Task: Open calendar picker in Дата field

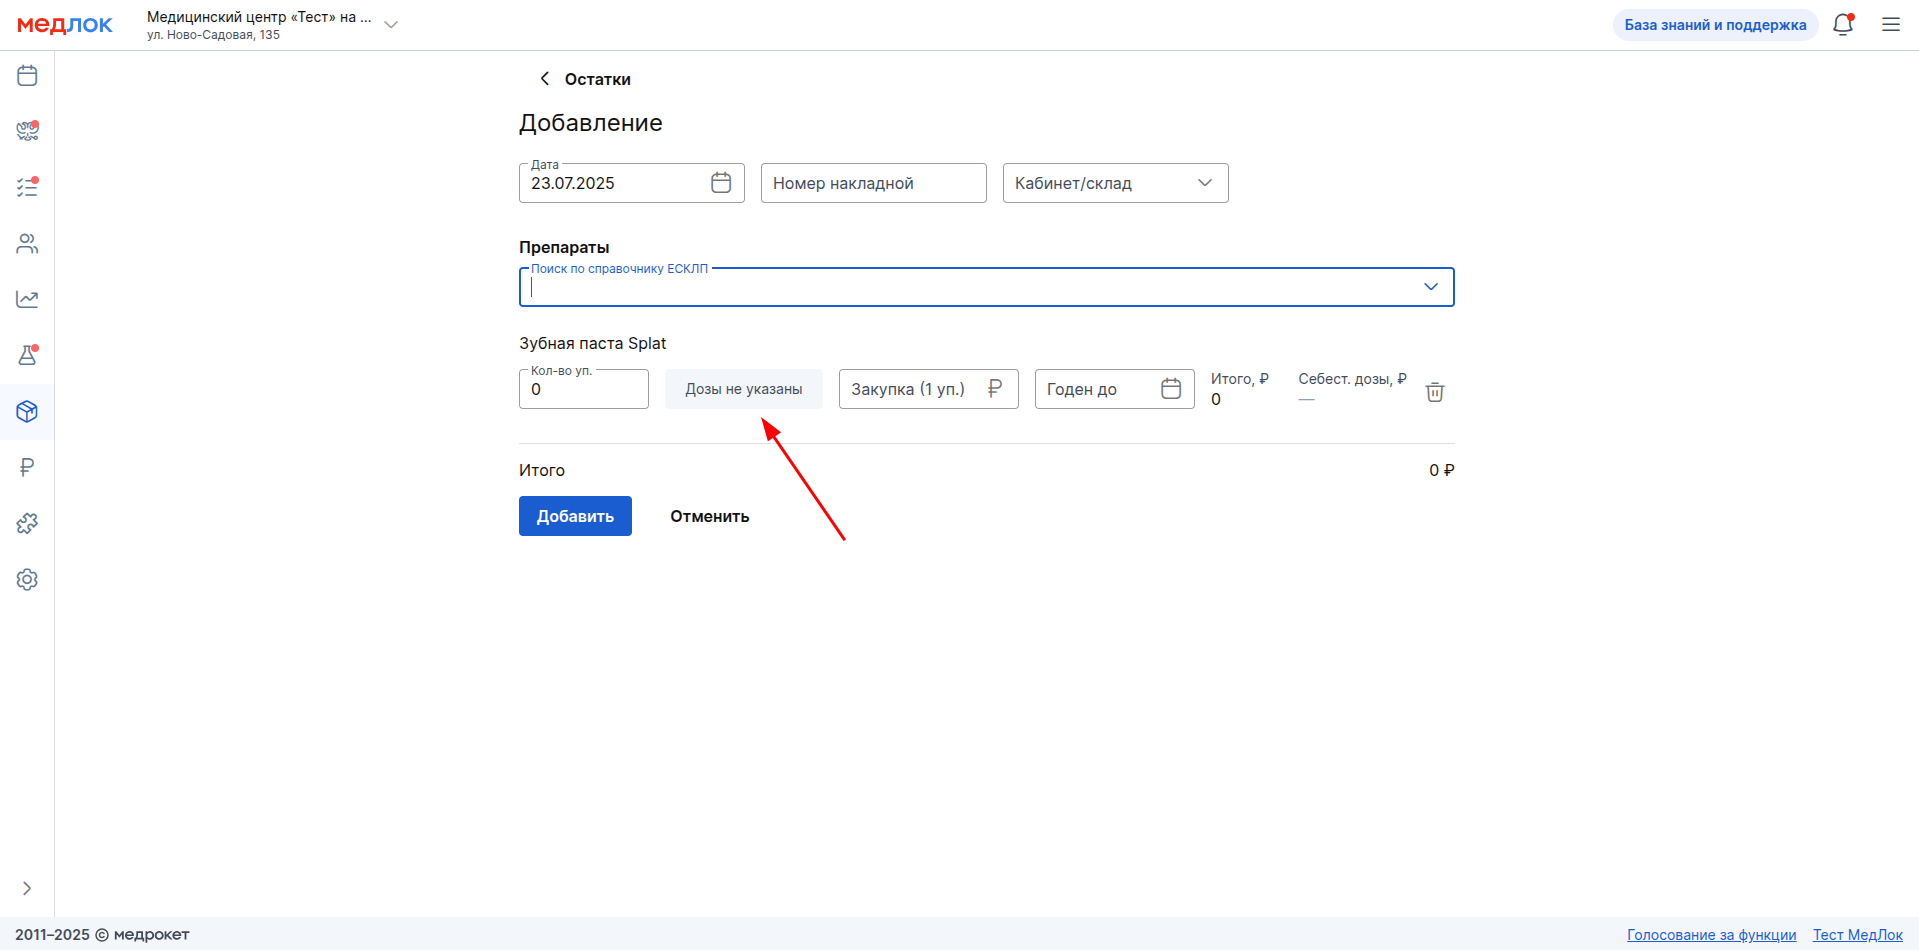Action: coord(721,183)
